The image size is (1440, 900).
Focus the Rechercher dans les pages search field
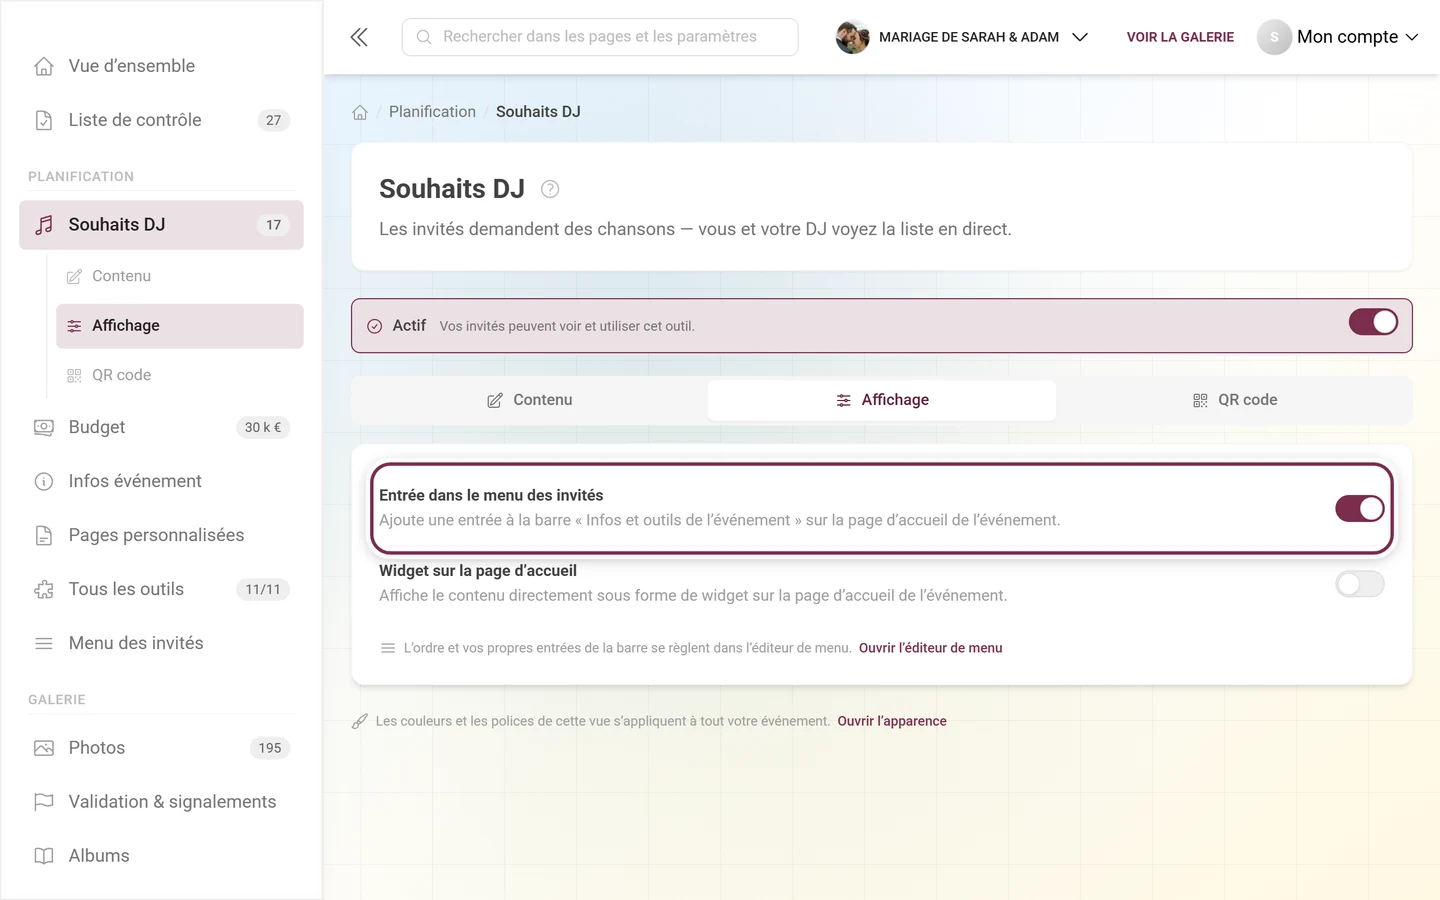pos(600,37)
